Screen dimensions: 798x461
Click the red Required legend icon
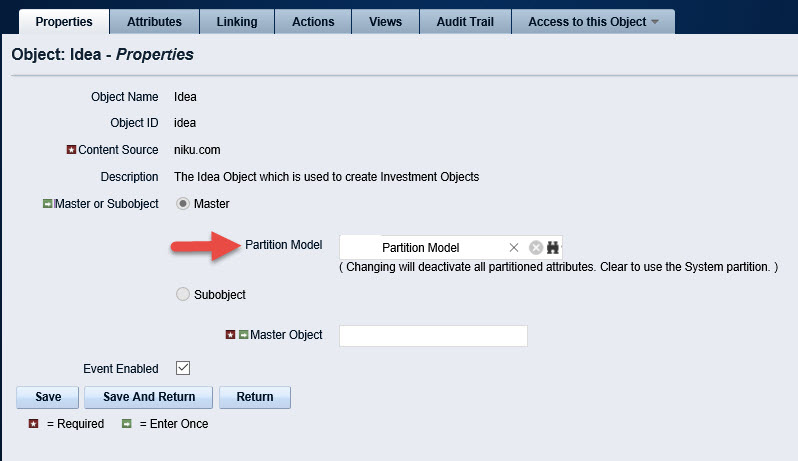point(34,423)
